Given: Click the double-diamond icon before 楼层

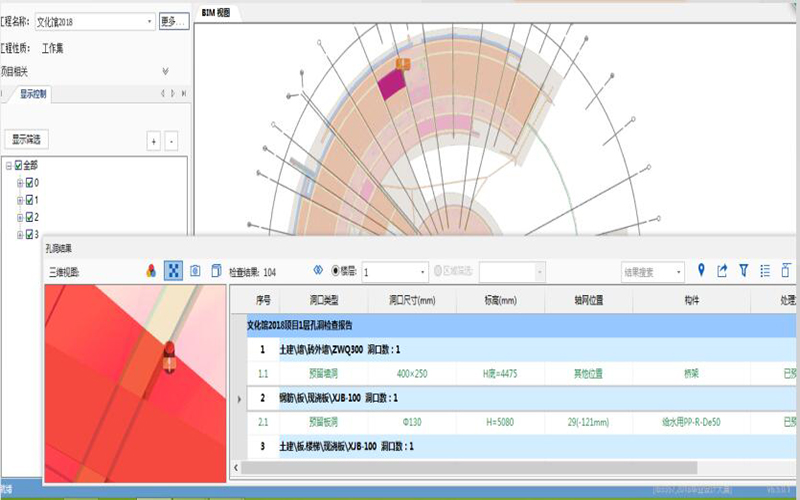Looking at the screenshot, I should point(318,270).
